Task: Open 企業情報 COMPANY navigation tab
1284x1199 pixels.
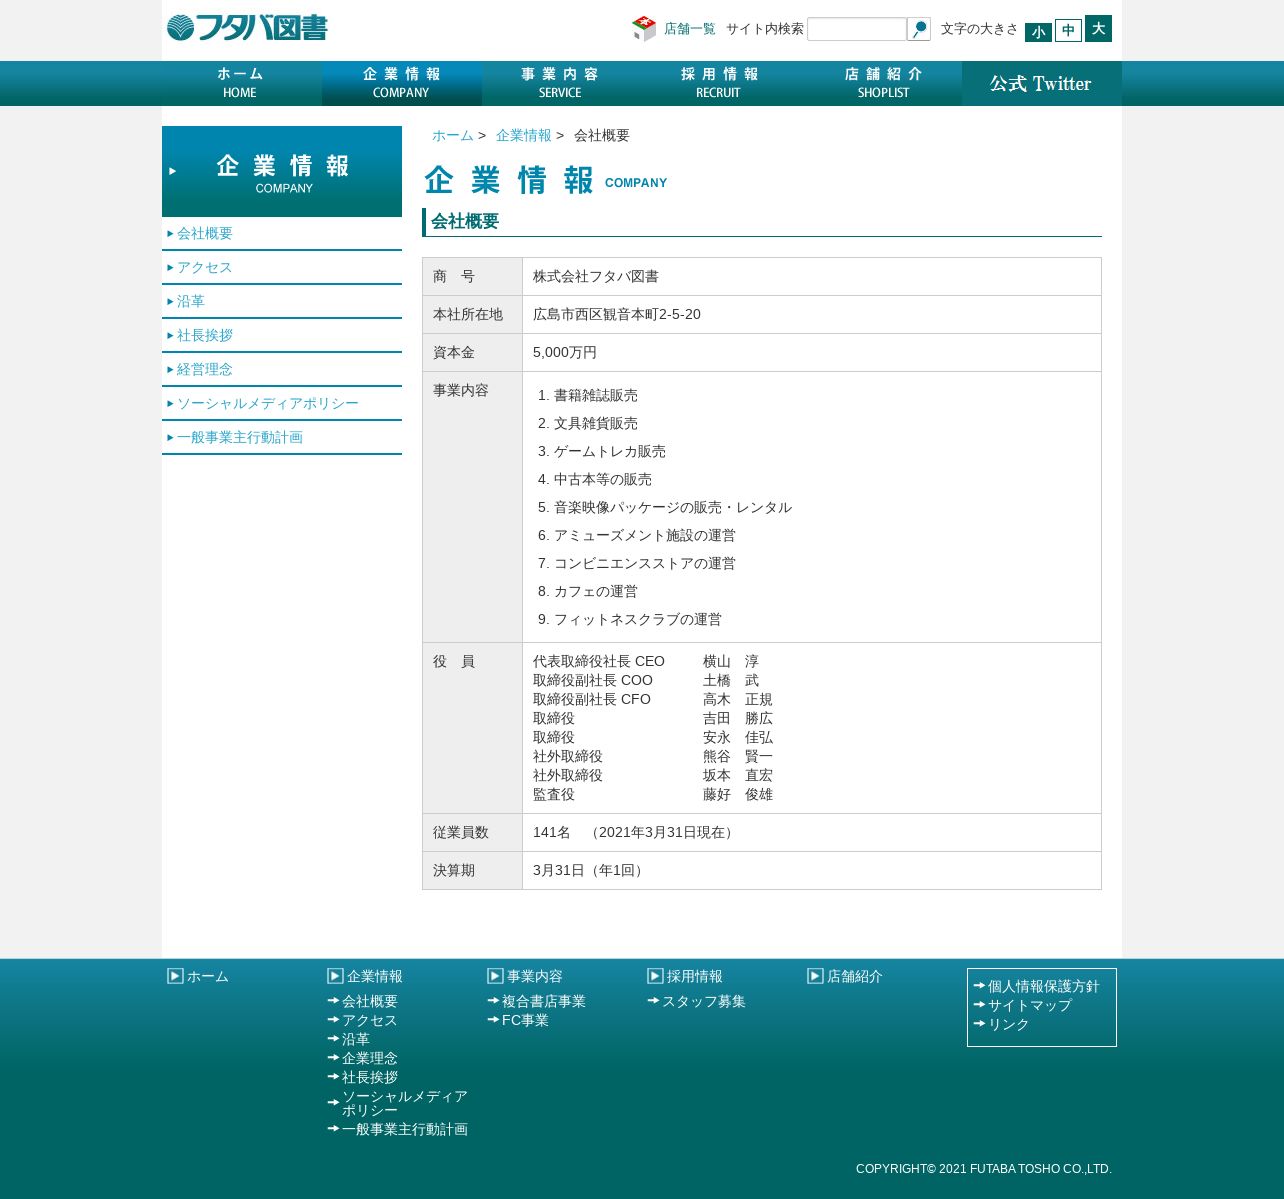Action: [x=402, y=83]
